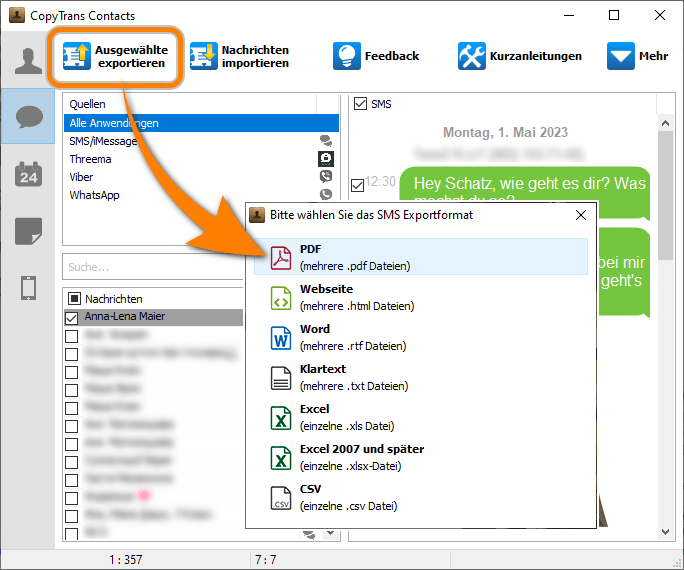Click the red PDF file icon
Viewport: 684px width, 570px height.
pos(281,258)
